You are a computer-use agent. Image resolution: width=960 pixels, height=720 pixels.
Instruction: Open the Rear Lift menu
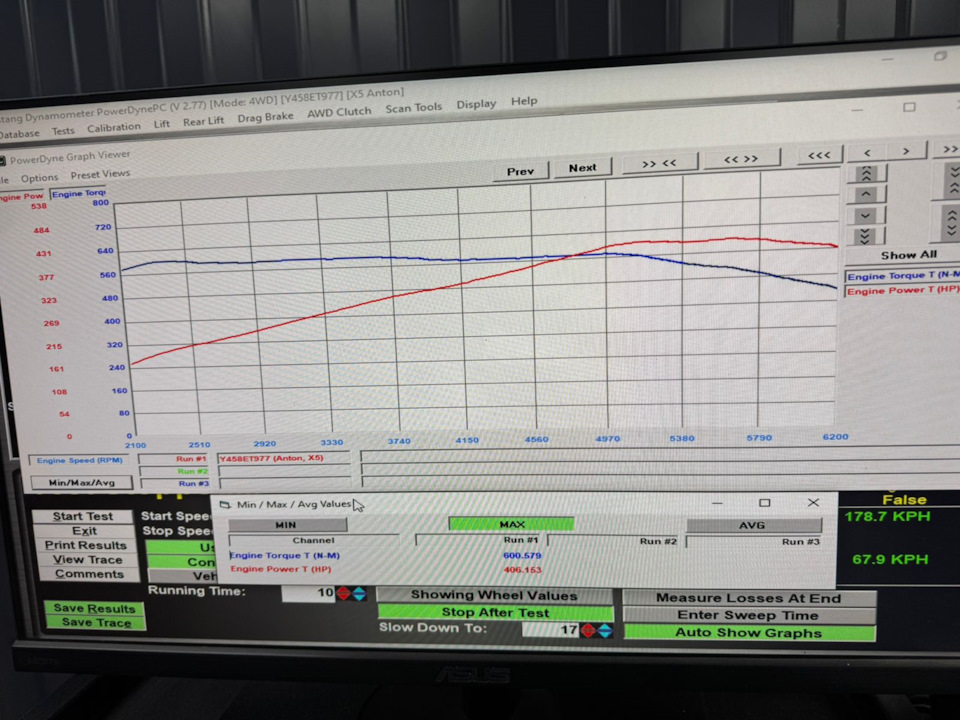tap(203, 121)
